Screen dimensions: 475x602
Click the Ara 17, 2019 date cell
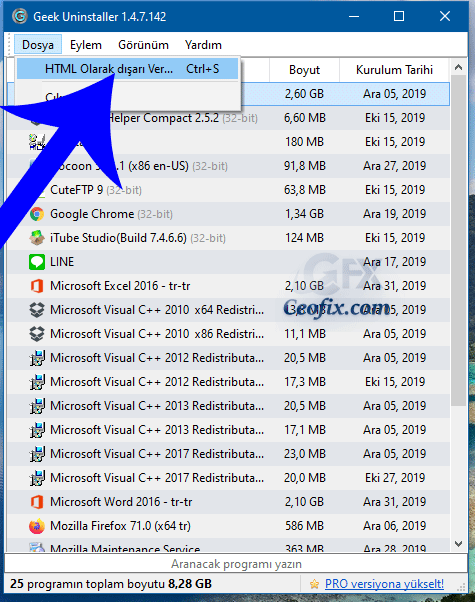(x=394, y=262)
